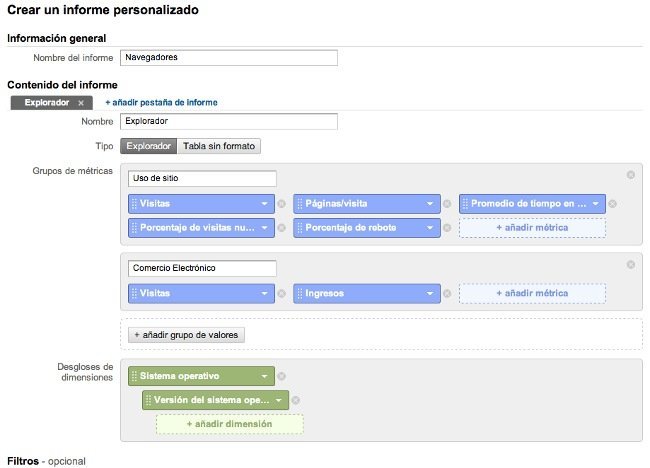The height and width of the screenshot is (468, 650).
Task: Delete the Uso de sitio metric group
Action: pyautogui.click(x=631, y=175)
